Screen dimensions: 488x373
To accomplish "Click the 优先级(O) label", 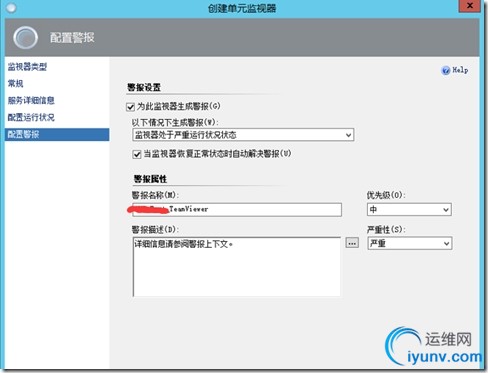I will (x=386, y=195).
